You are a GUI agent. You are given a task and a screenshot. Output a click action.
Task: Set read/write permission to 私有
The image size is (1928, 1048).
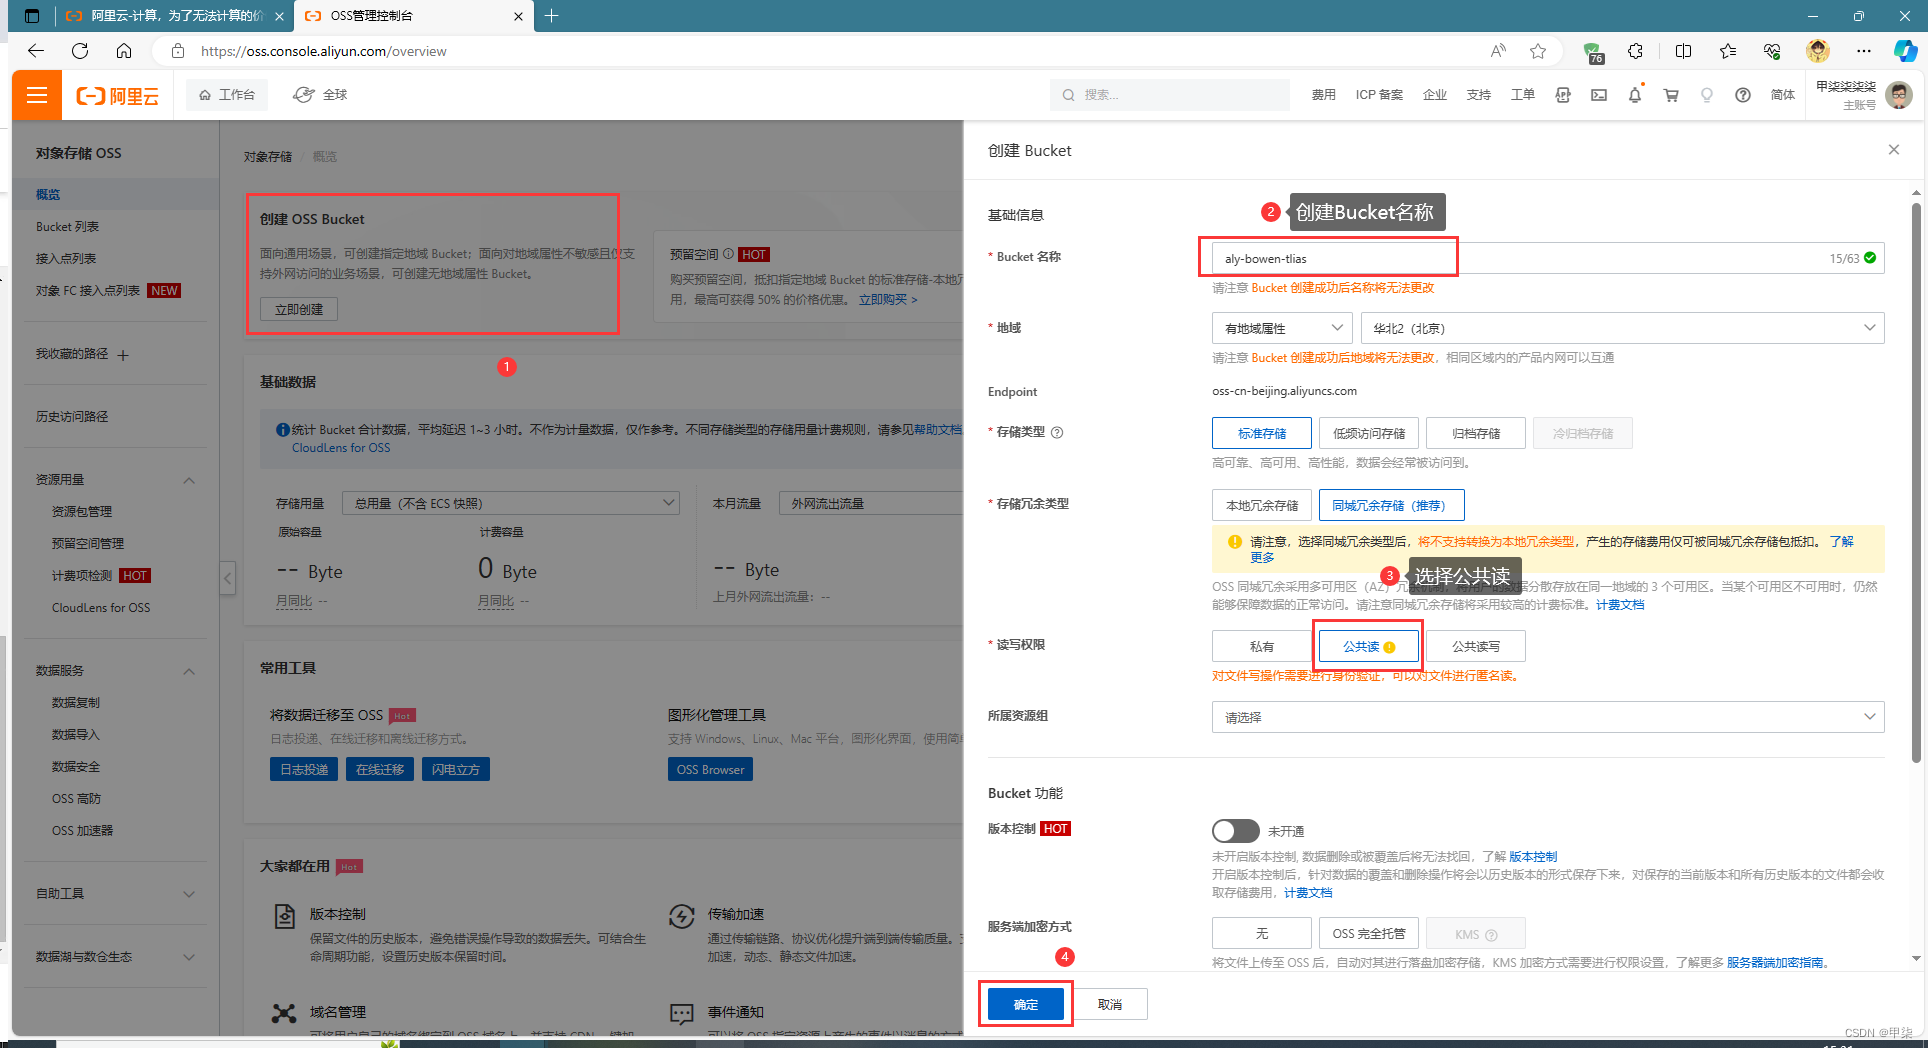click(x=1262, y=646)
